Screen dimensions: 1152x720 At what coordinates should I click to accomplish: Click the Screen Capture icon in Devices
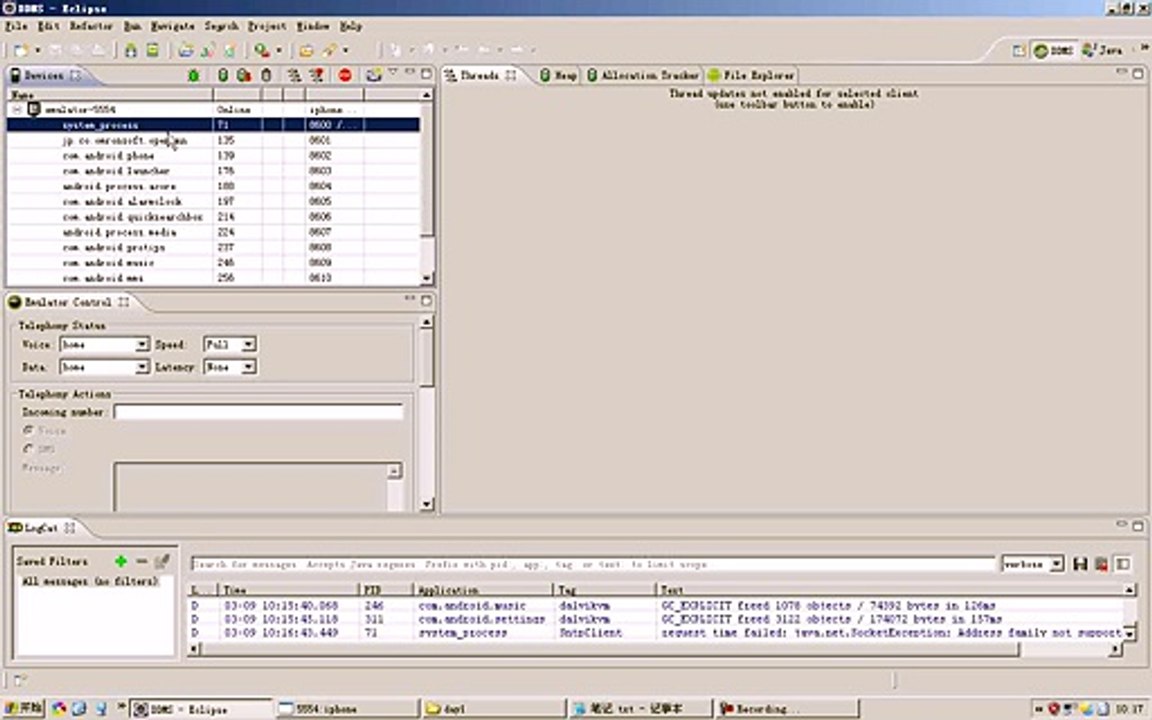[x=374, y=75]
